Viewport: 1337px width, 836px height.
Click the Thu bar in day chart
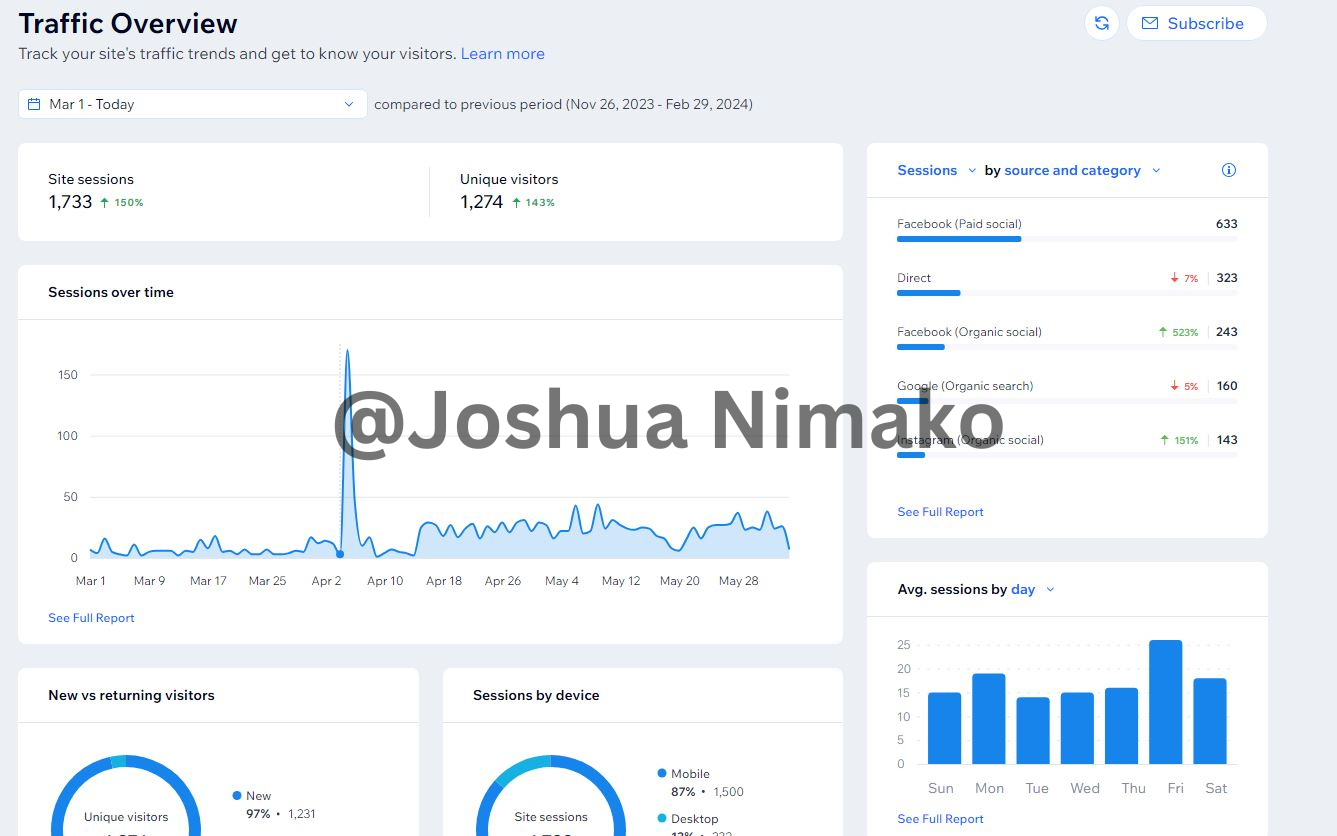(x=1122, y=726)
